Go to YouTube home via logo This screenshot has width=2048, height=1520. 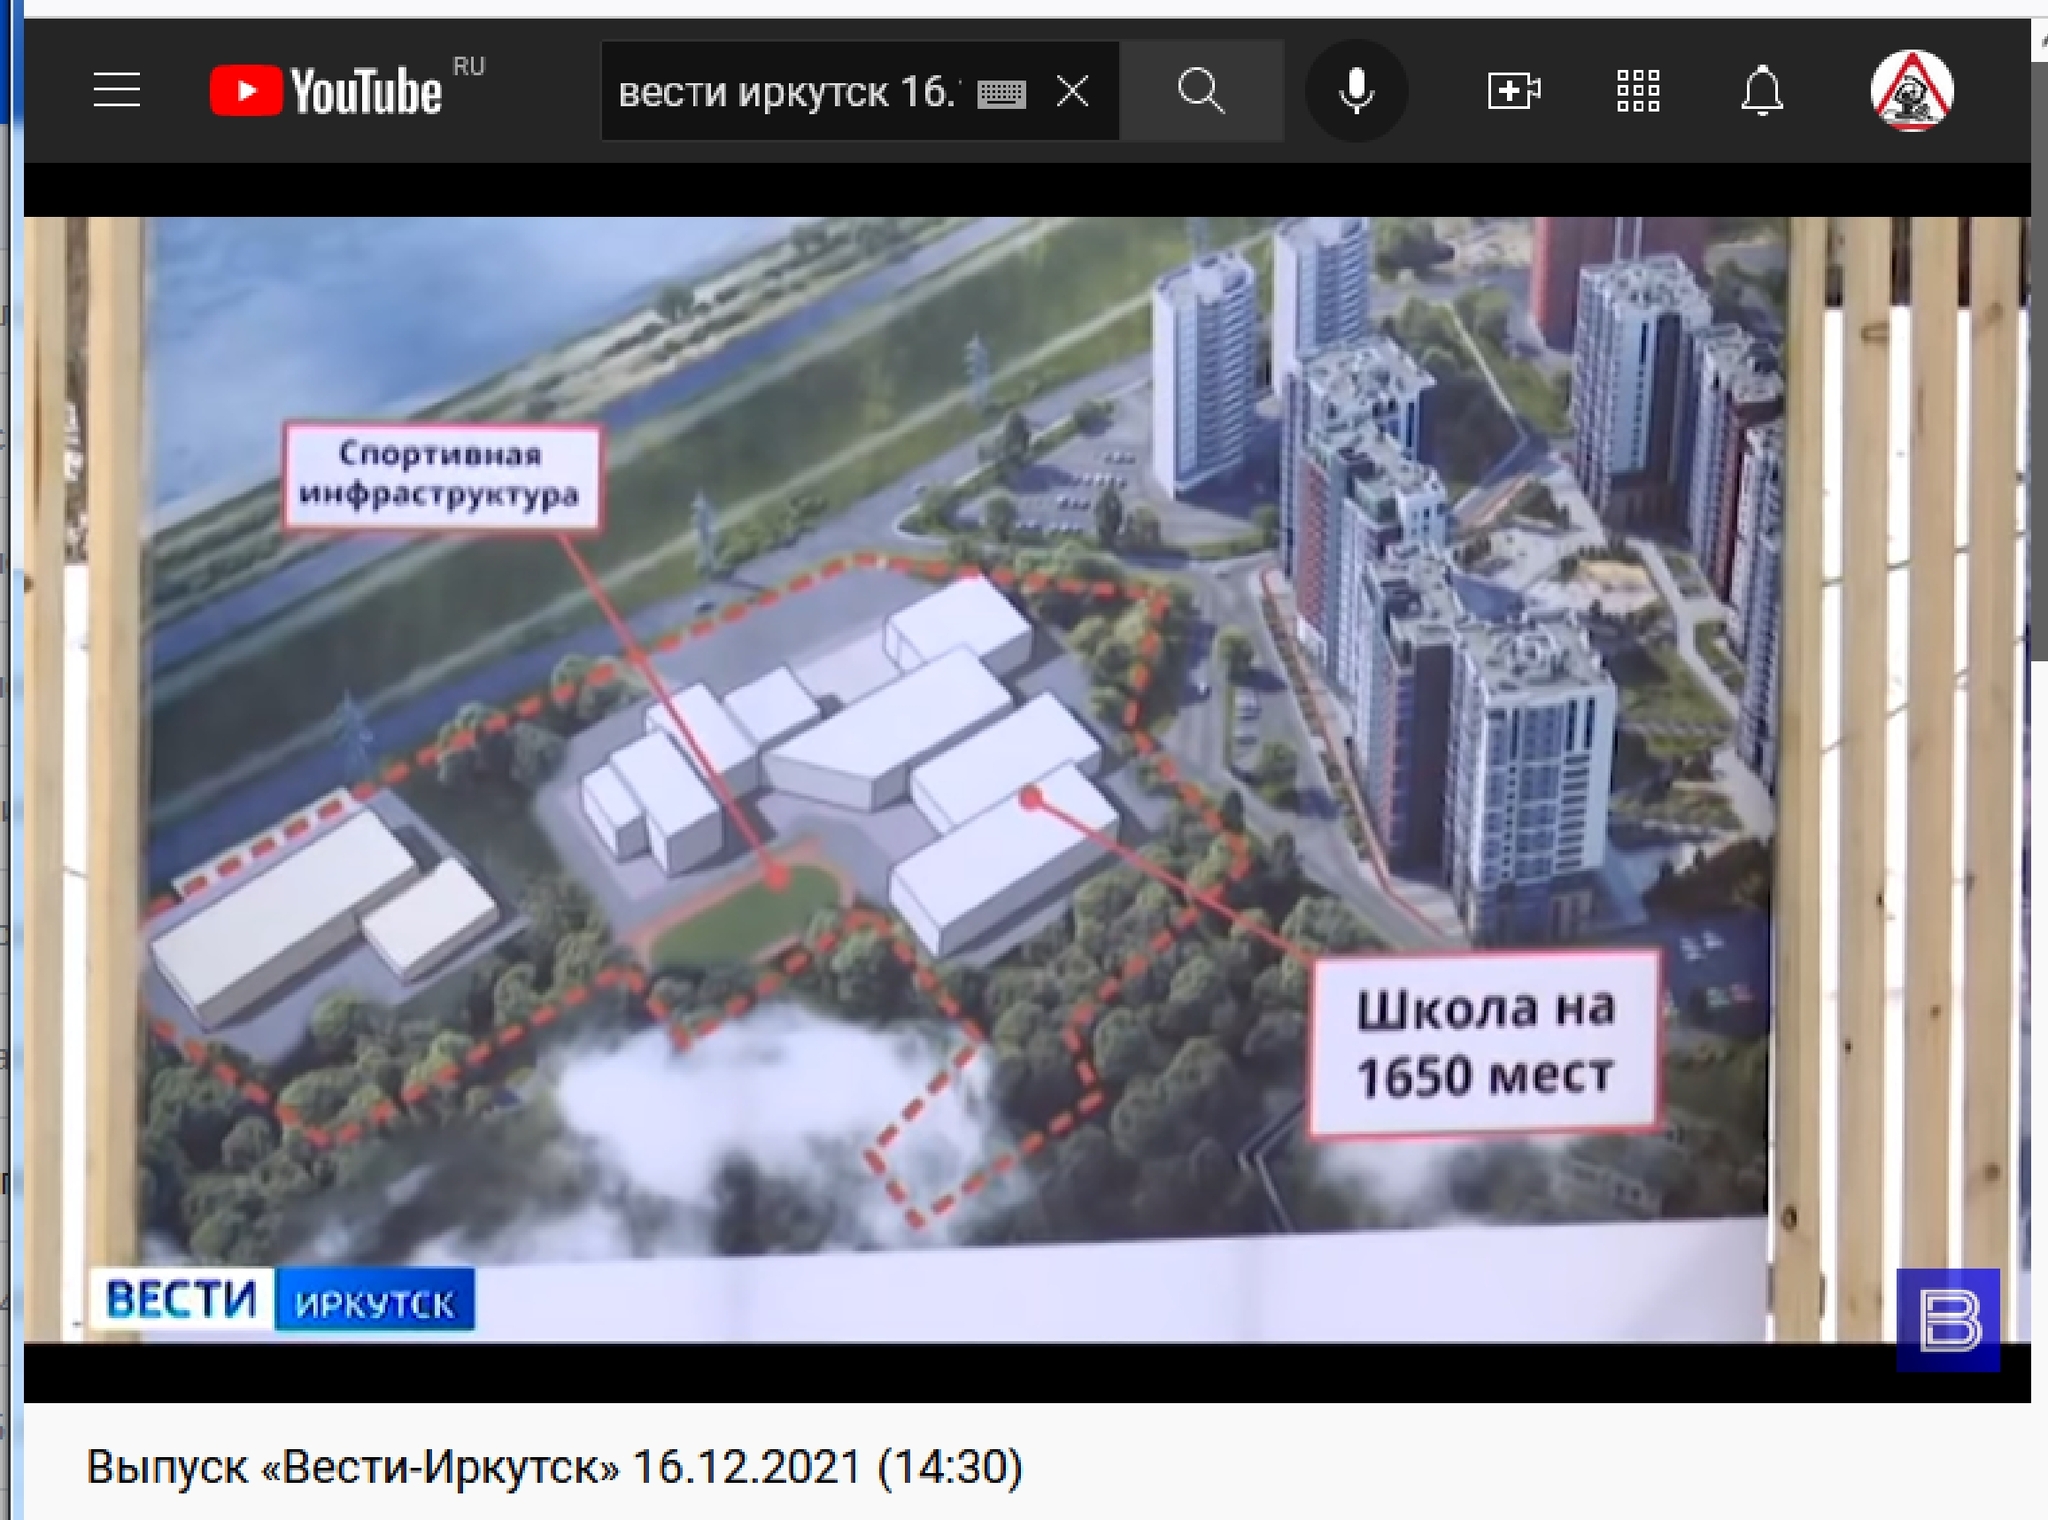click(x=326, y=91)
